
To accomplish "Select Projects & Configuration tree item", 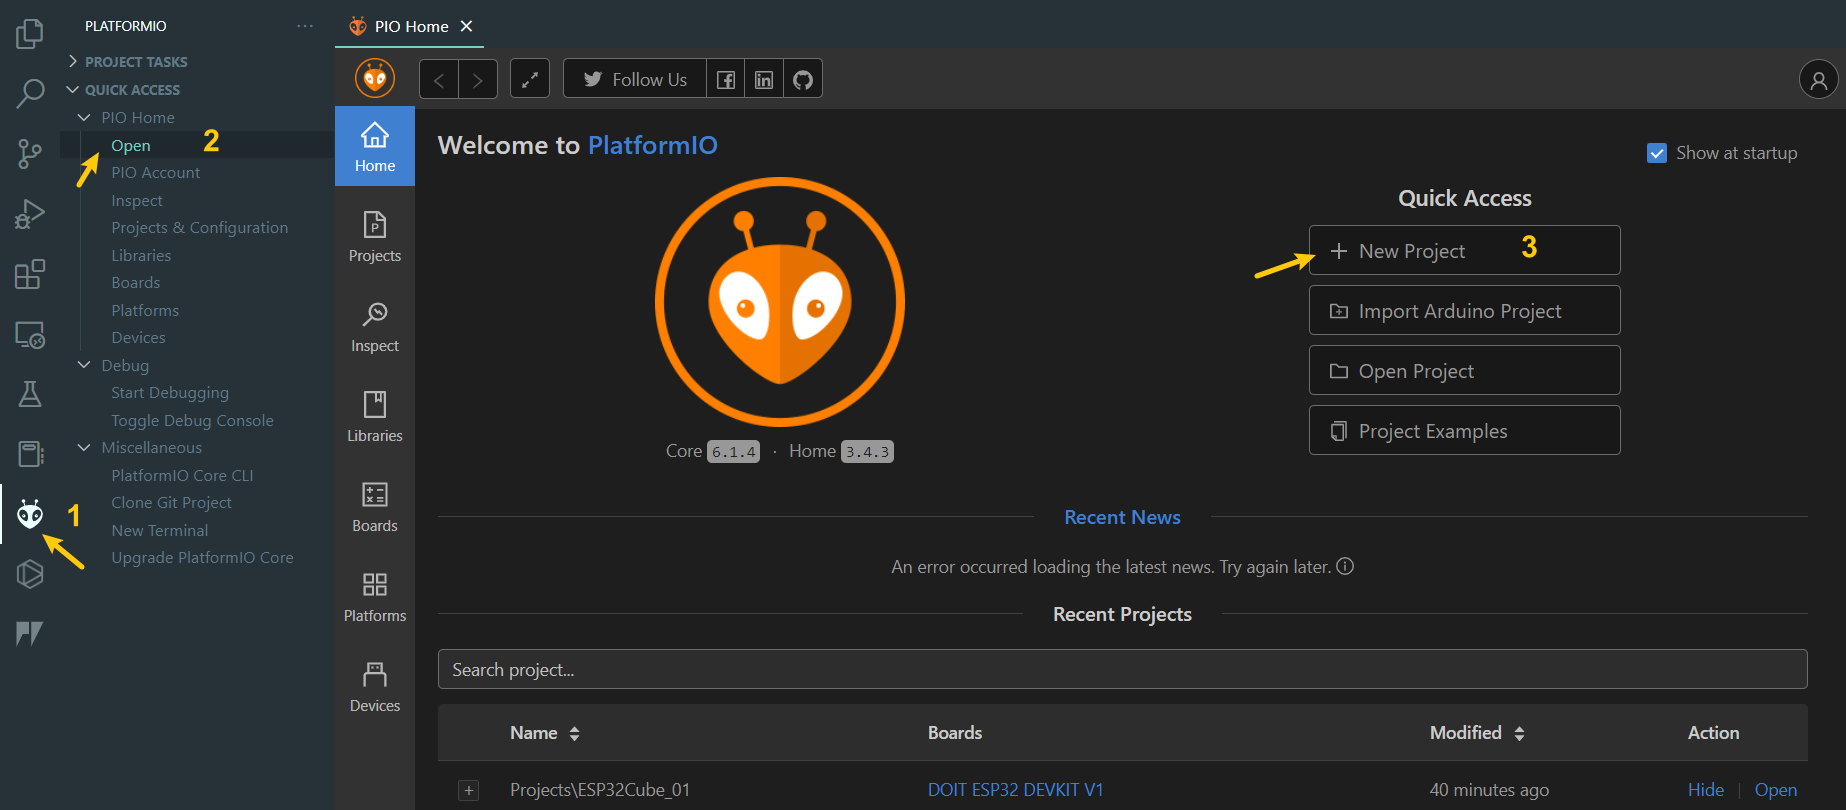I will click(200, 227).
